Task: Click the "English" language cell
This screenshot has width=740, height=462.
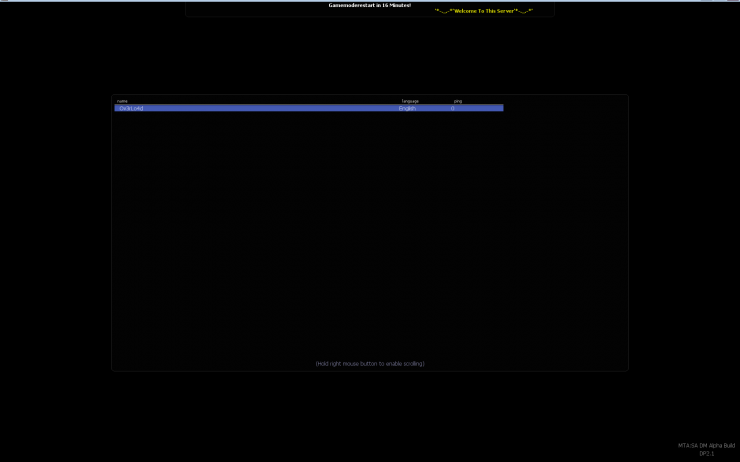Action: click(407, 108)
